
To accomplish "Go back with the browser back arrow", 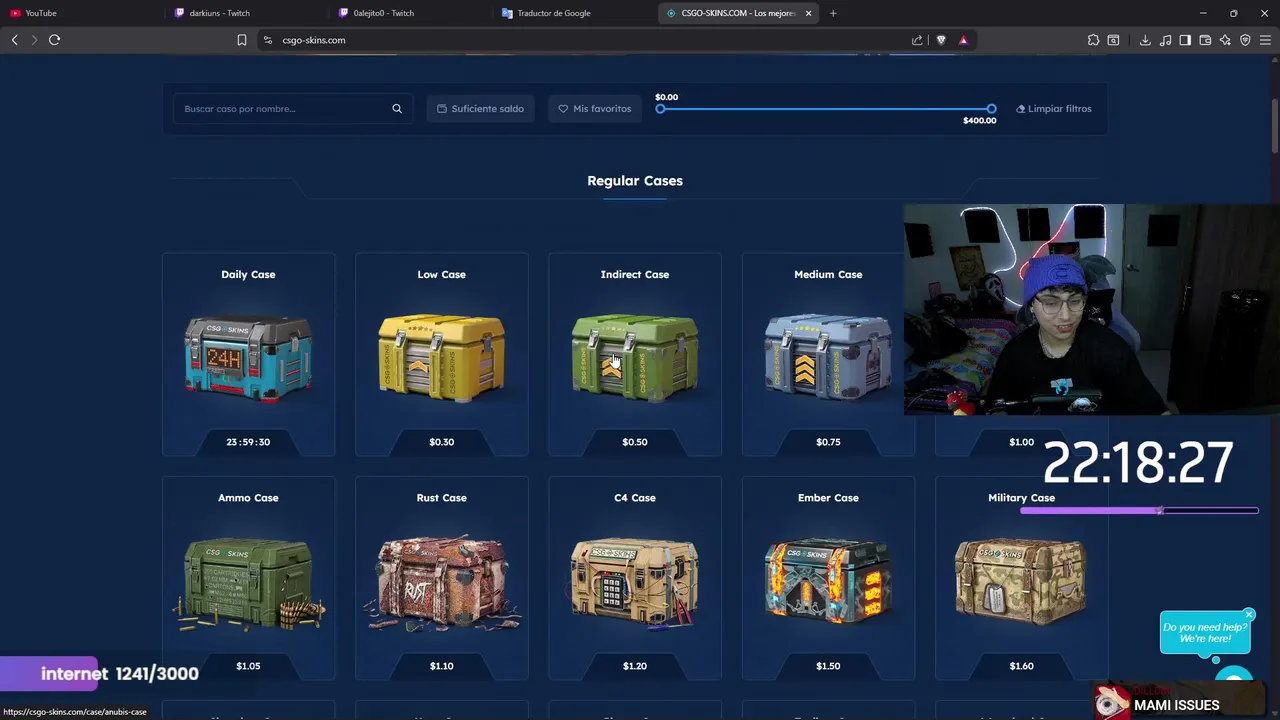I will (x=14, y=40).
